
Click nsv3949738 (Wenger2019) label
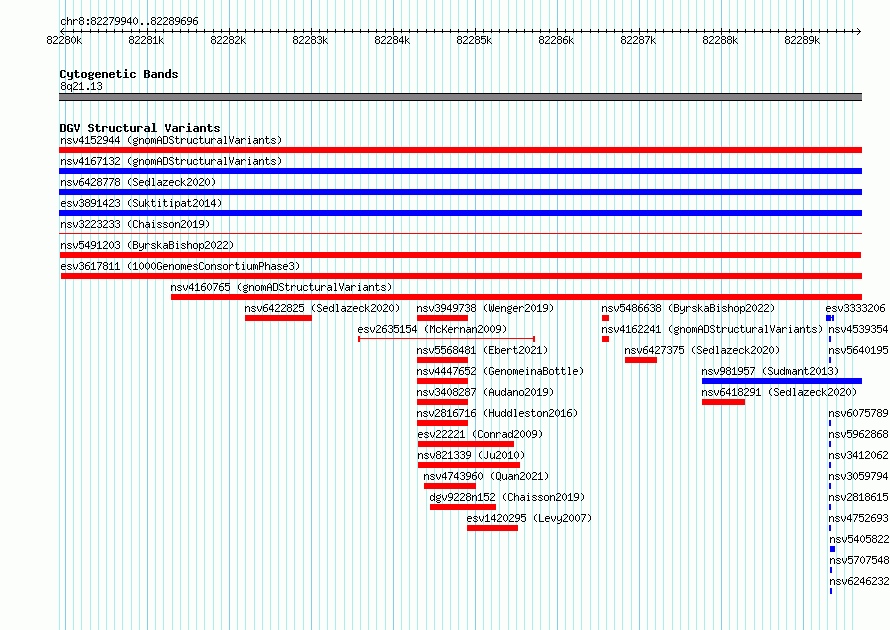485,308
